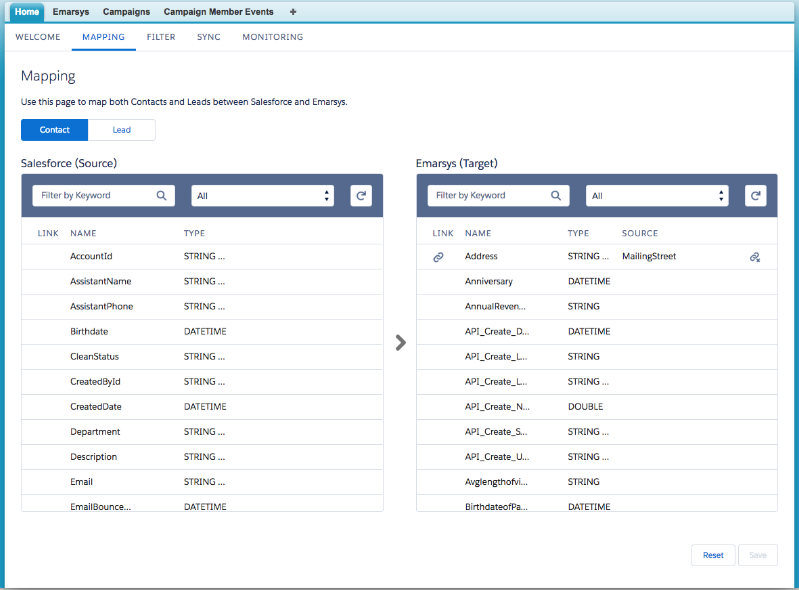The image size is (799, 590).
Task: Remove the MailingStreet mapping with unlink icon
Action: click(755, 257)
